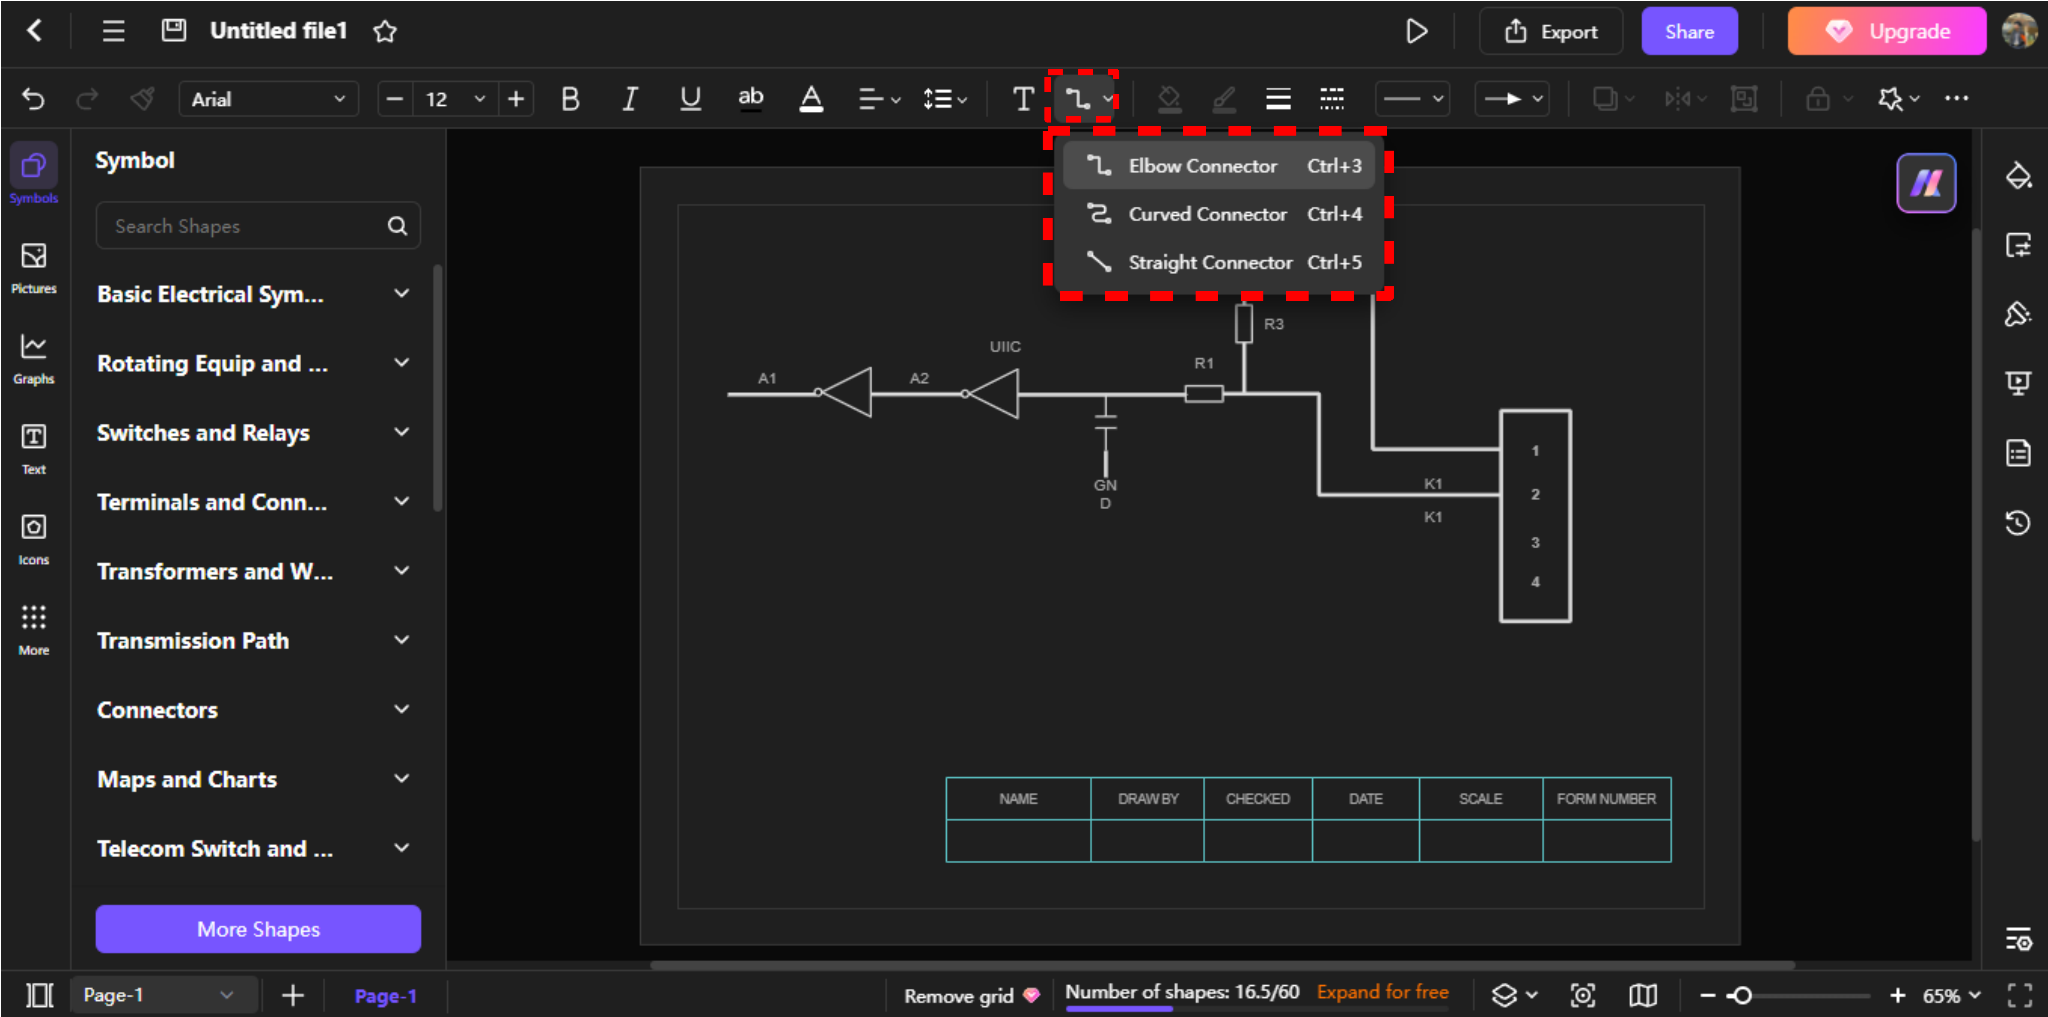Start presentation with the play icon
Screen dimensions: 2048x1017
pos(1416,32)
